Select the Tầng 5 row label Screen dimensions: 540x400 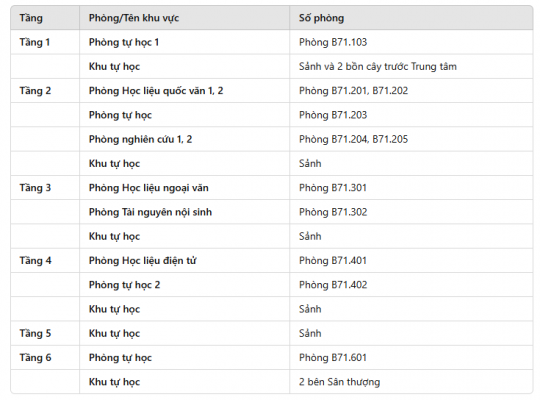[x=35, y=333]
